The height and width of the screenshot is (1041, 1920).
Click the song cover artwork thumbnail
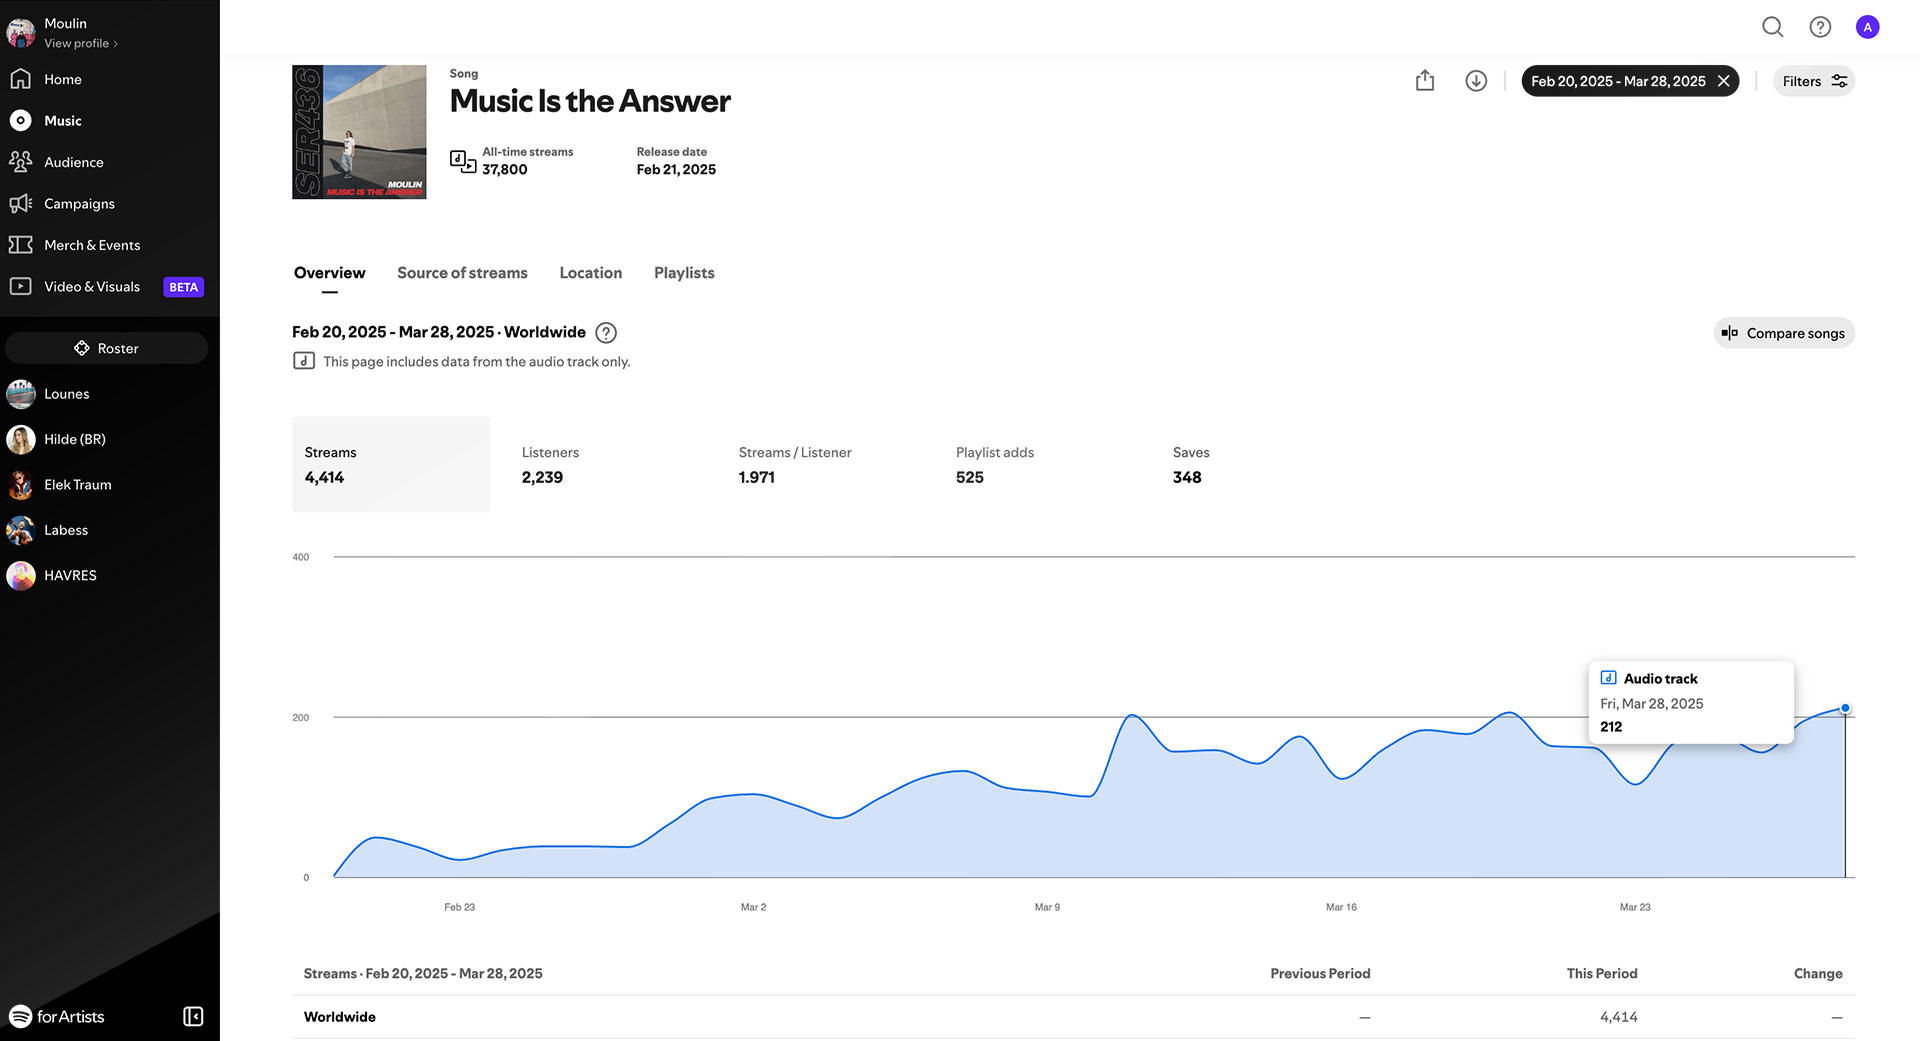(x=359, y=132)
